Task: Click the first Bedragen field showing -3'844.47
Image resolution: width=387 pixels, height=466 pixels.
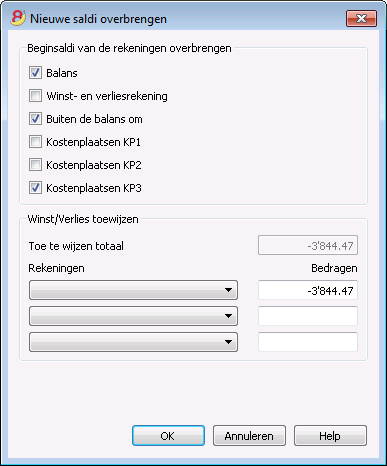Action: (308, 290)
